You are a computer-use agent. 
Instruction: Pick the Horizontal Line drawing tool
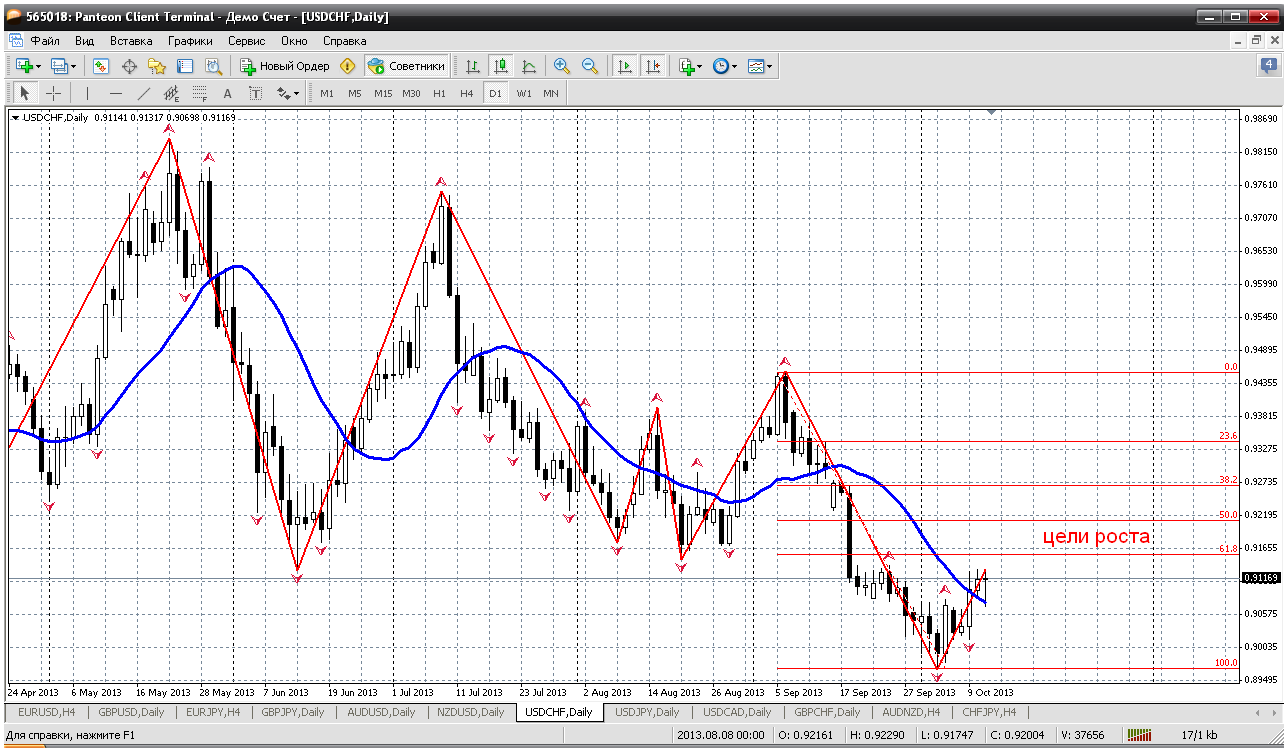point(116,93)
